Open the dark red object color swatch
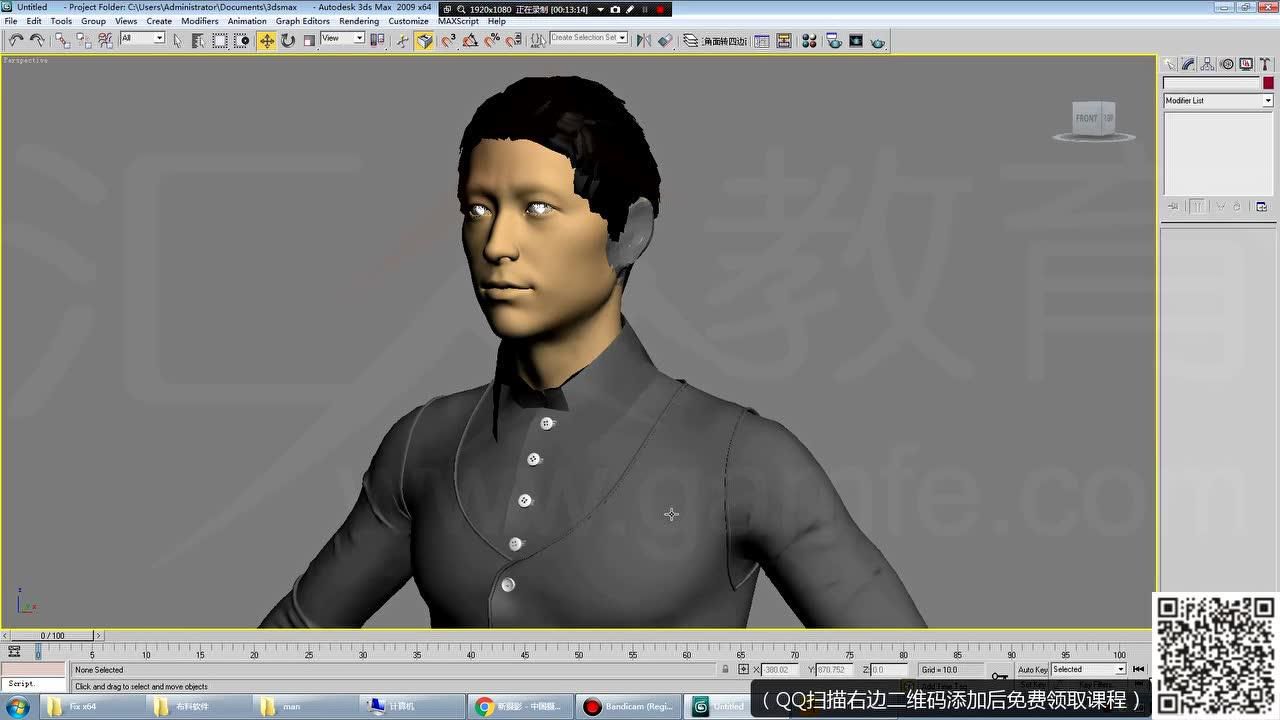Screen dimensions: 1280x720 [1268, 83]
